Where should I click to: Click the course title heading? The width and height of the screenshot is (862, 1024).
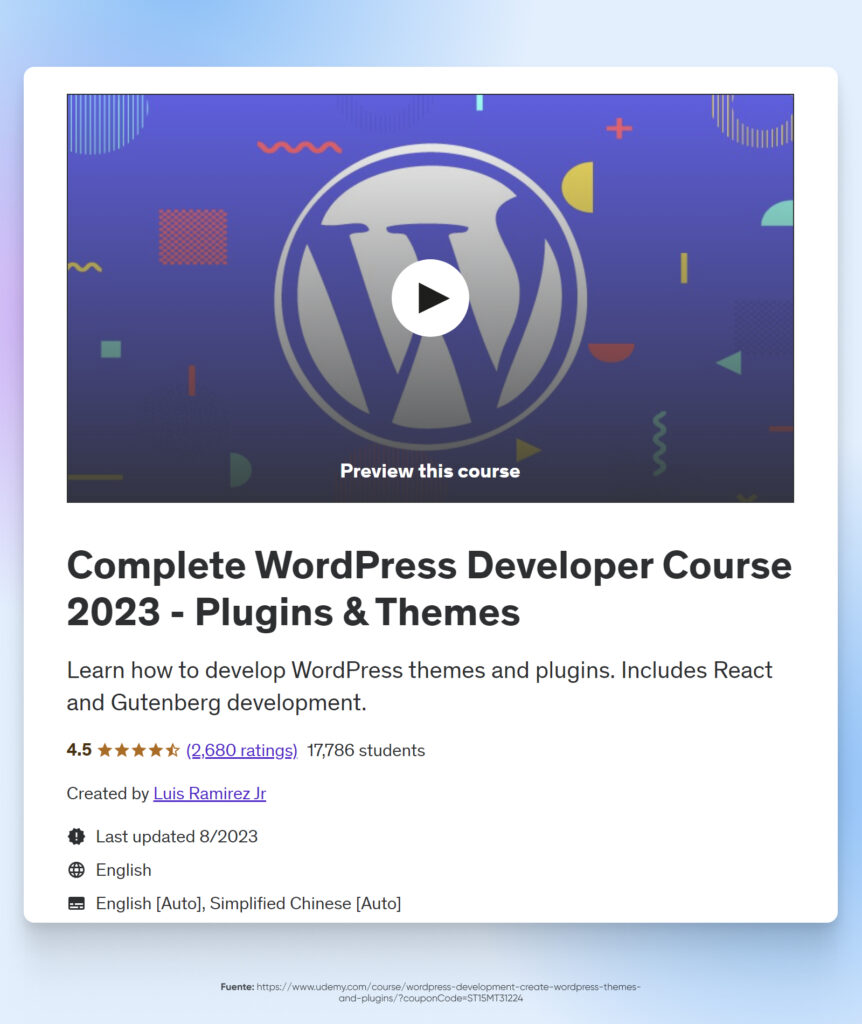[429, 588]
